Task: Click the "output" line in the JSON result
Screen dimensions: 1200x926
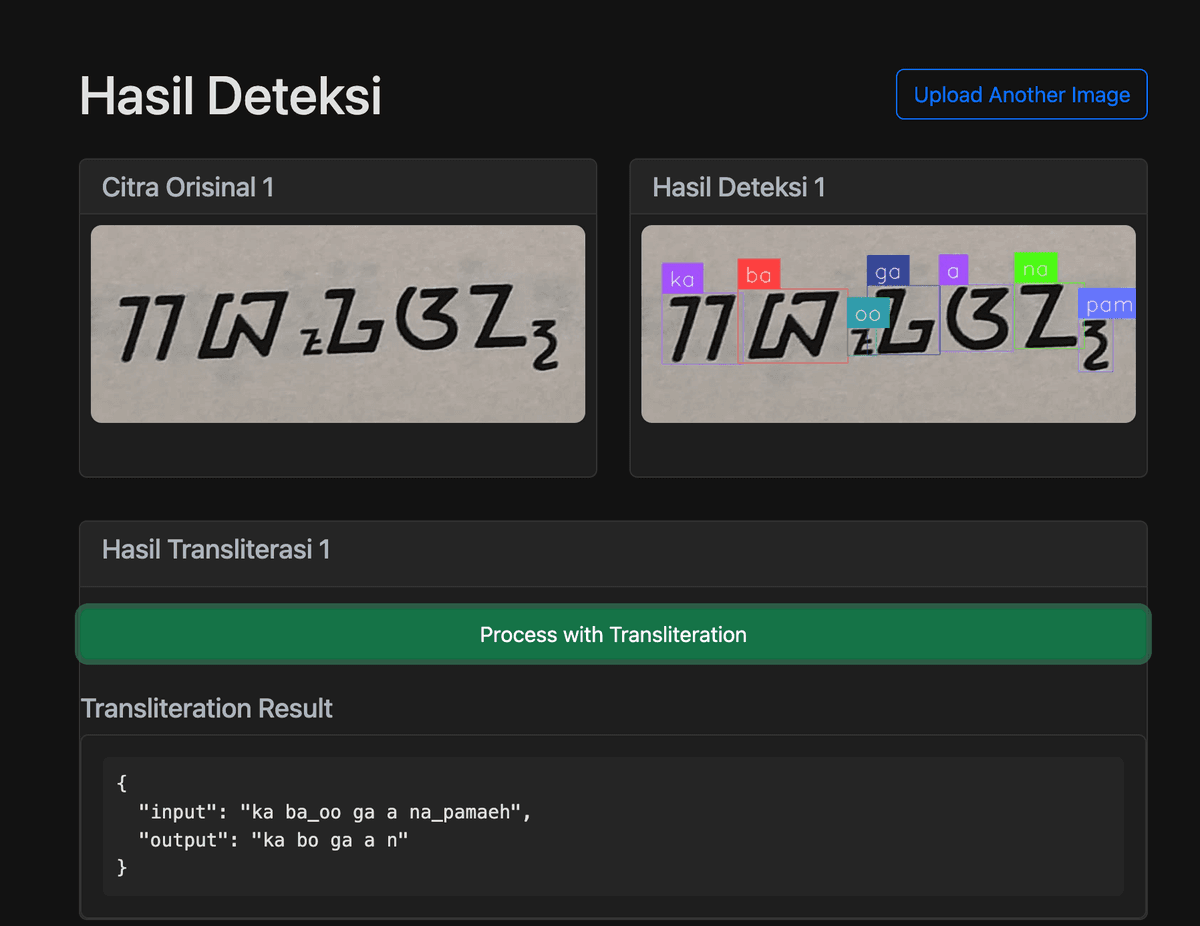Action: click(273, 840)
